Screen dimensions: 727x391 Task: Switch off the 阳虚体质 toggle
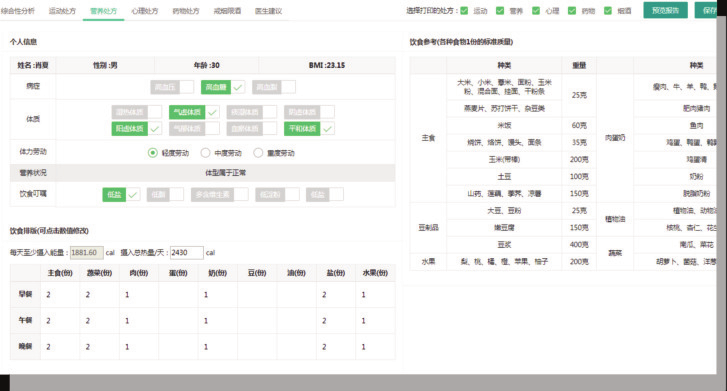pyautogui.click(x=136, y=128)
